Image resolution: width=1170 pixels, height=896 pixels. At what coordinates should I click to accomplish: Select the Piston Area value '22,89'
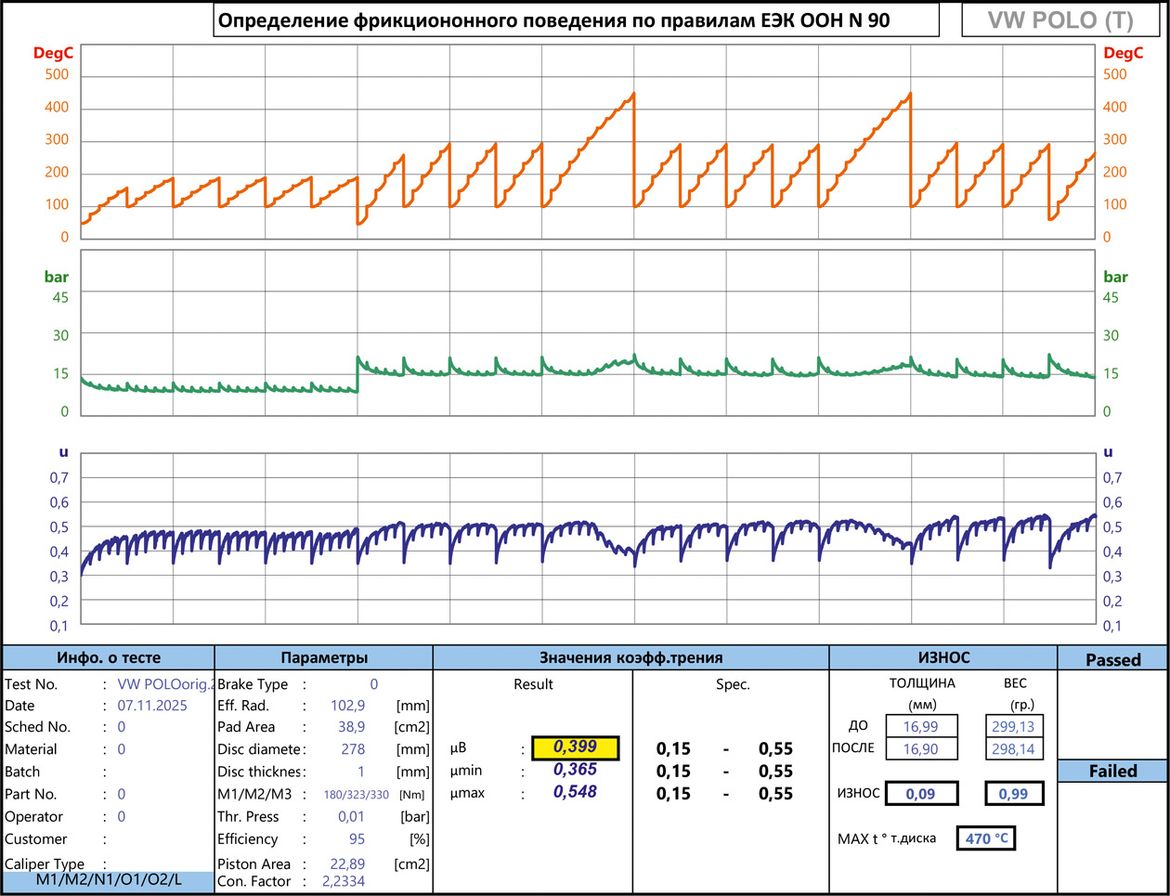click(x=348, y=865)
